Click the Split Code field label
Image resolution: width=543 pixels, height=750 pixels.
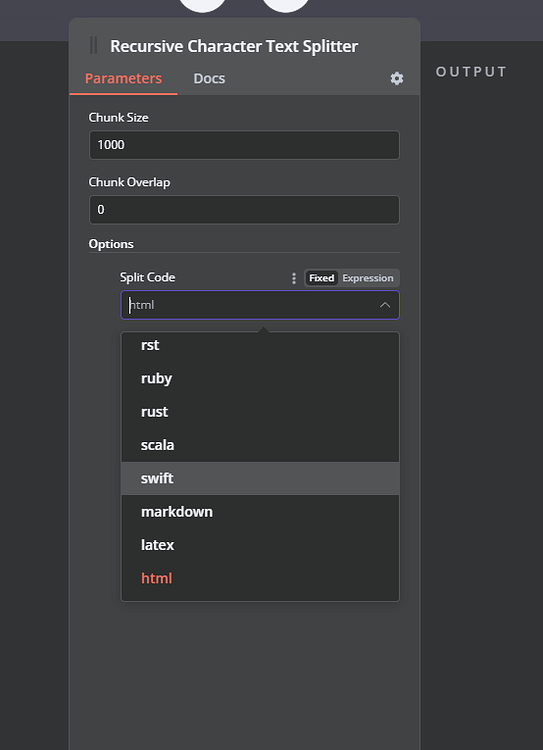147,277
